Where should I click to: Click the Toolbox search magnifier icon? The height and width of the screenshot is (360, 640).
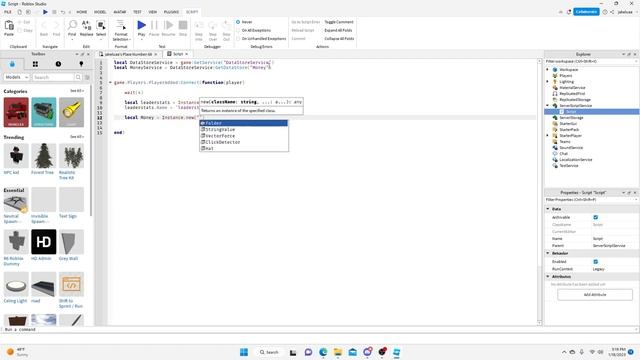click(78, 77)
